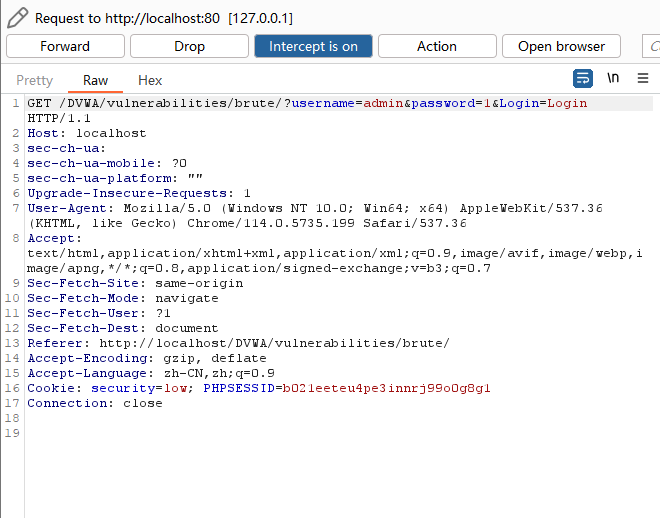Viewport: 660px width, 518px height.
Task: Click the partially visible comment field
Action: (651, 46)
